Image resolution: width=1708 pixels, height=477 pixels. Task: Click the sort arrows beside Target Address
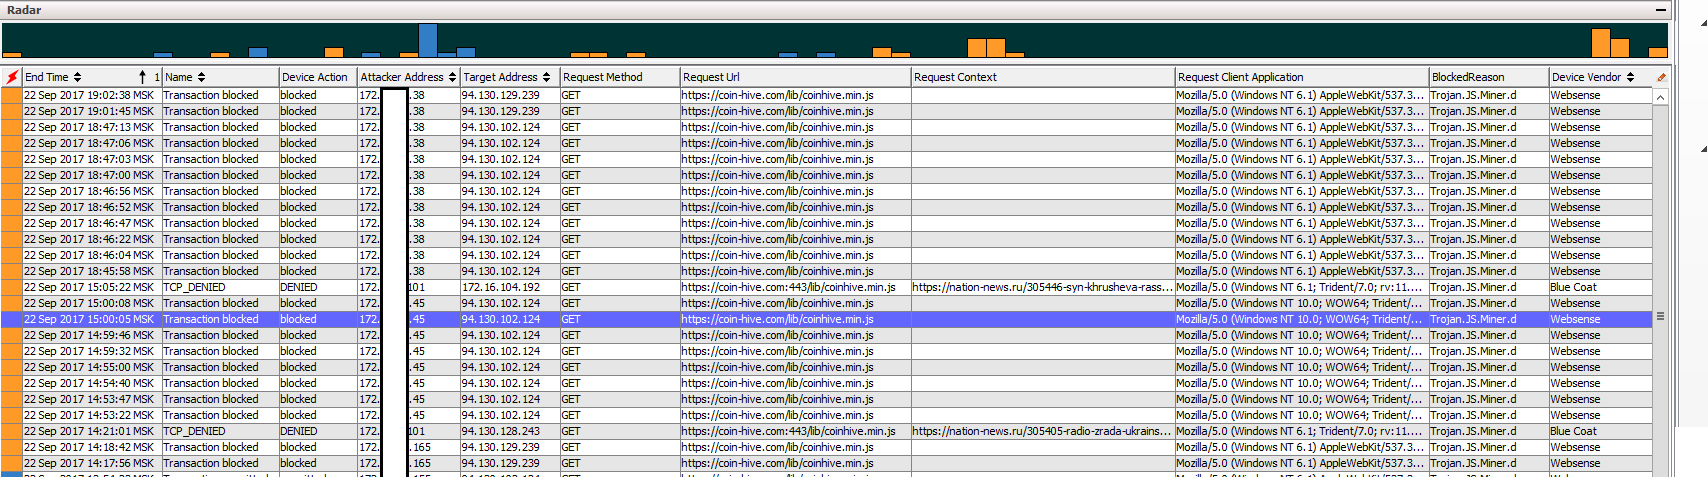(546, 77)
